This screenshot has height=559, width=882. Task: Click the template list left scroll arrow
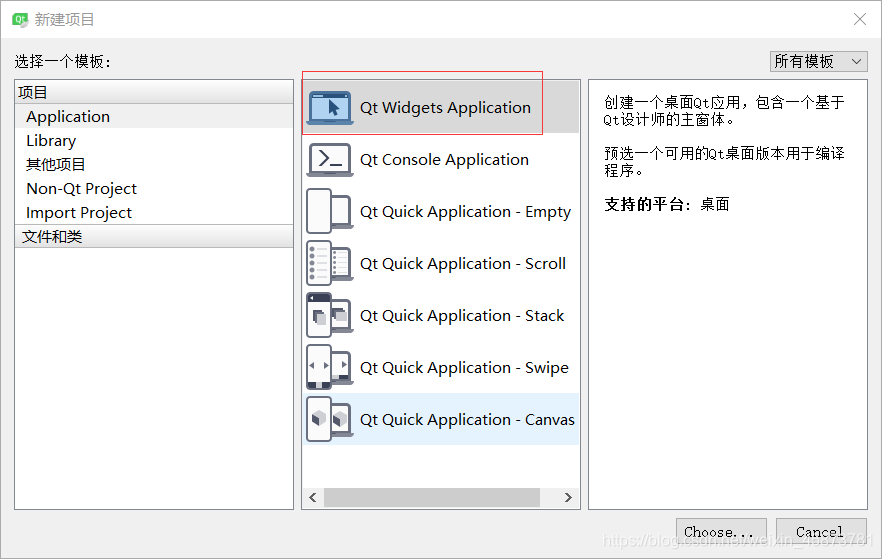(313, 497)
